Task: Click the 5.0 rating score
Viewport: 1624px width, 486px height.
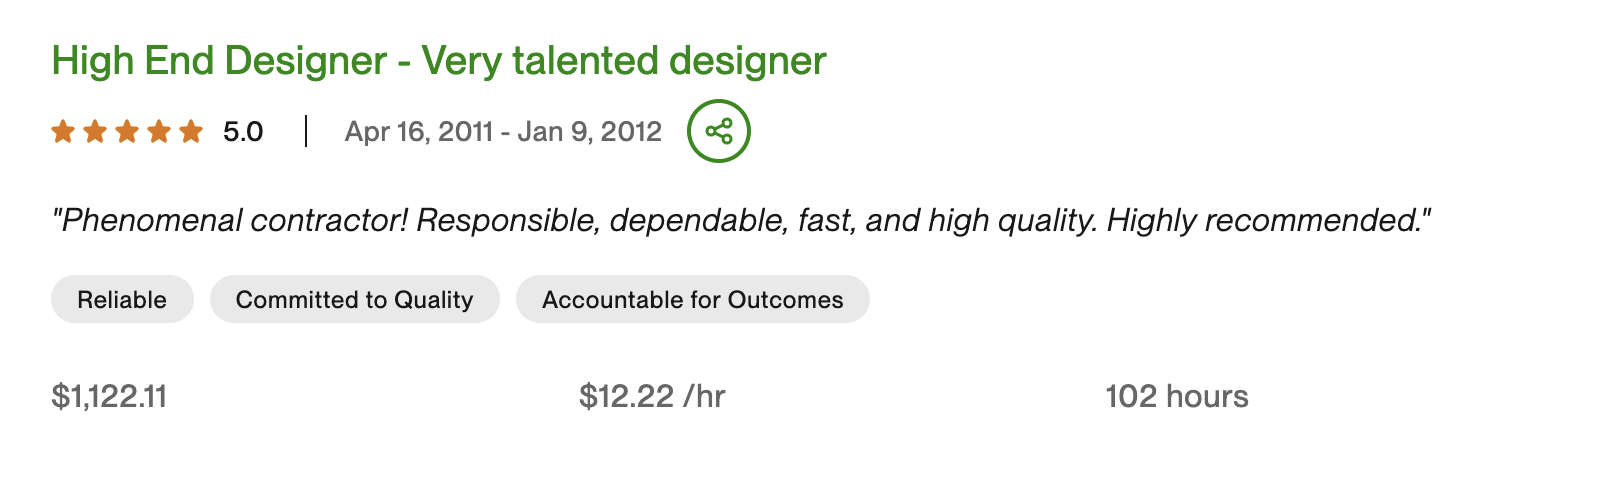Action: click(243, 131)
